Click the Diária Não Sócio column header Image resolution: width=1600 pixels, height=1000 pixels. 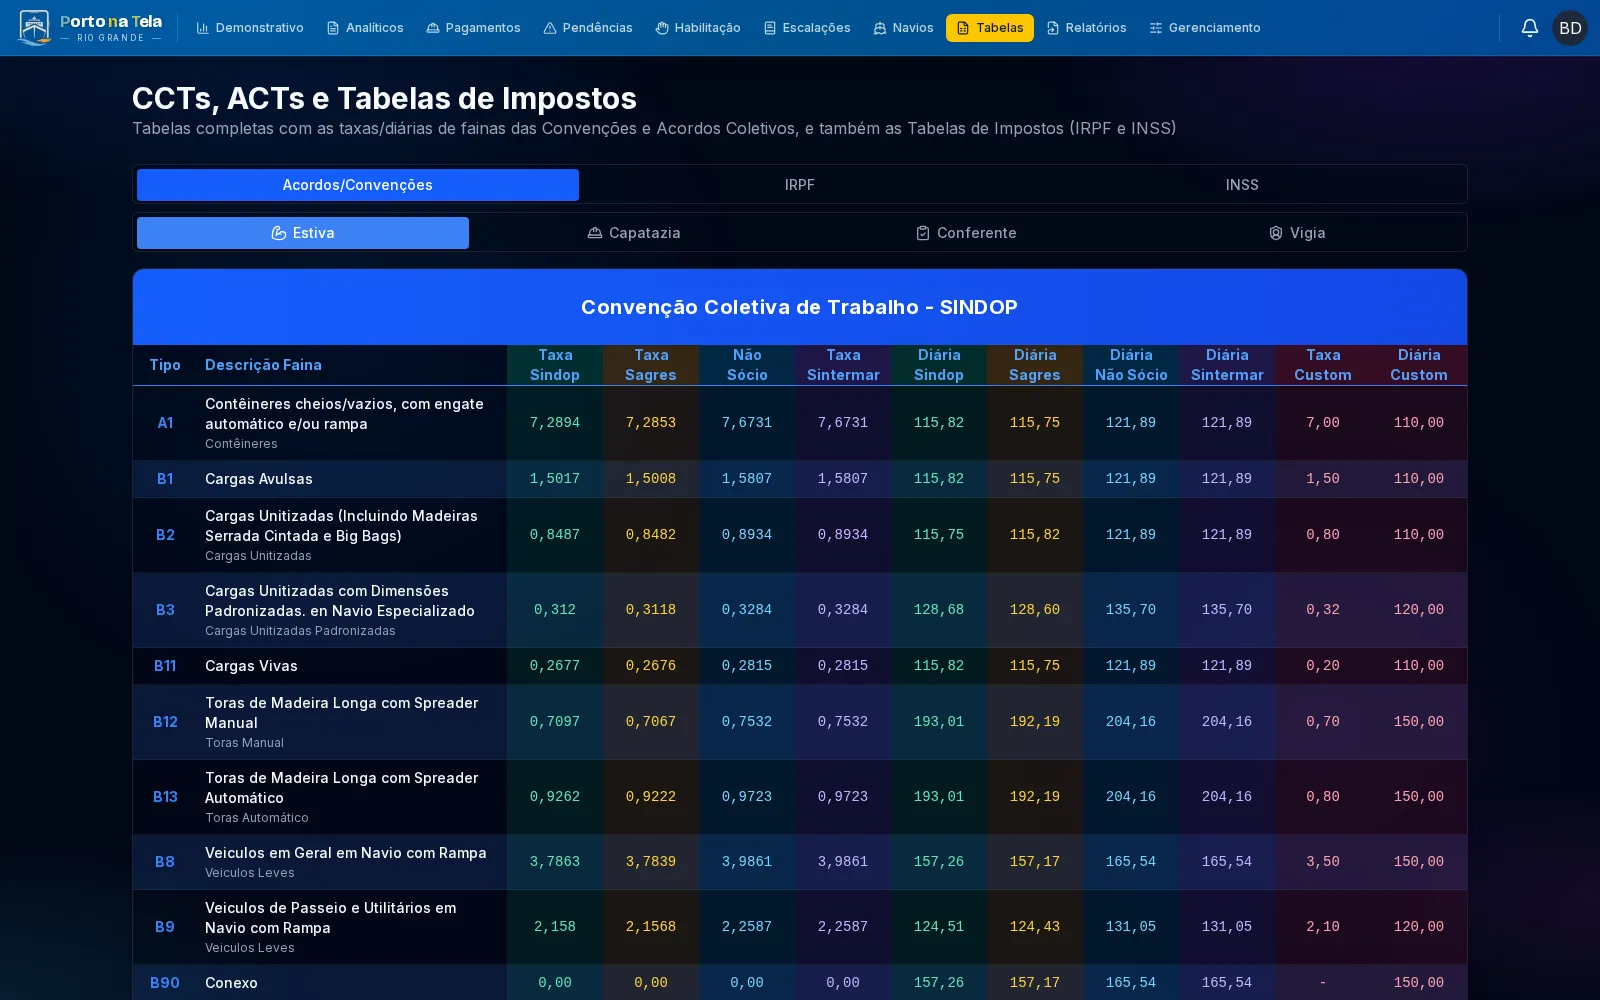[1131, 365]
